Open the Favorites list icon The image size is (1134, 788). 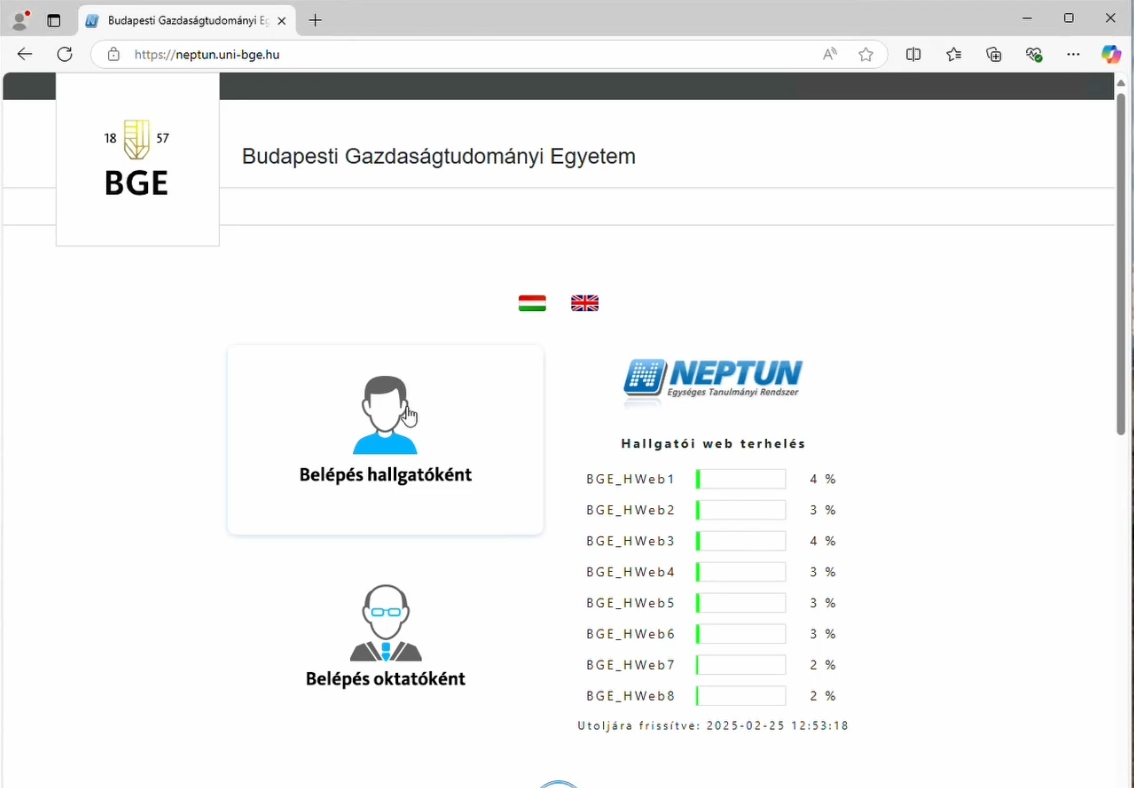[954, 54]
